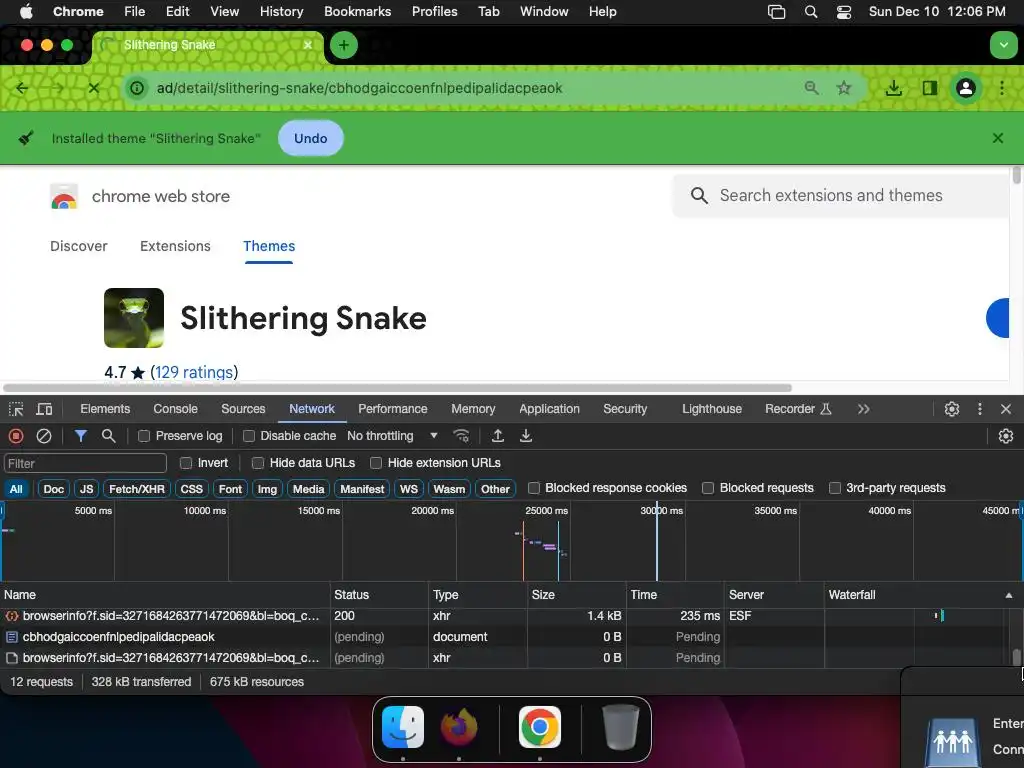Image resolution: width=1024 pixels, height=768 pixels.
Task: Open Network panel settings gear
Action: click(1006, 436)
